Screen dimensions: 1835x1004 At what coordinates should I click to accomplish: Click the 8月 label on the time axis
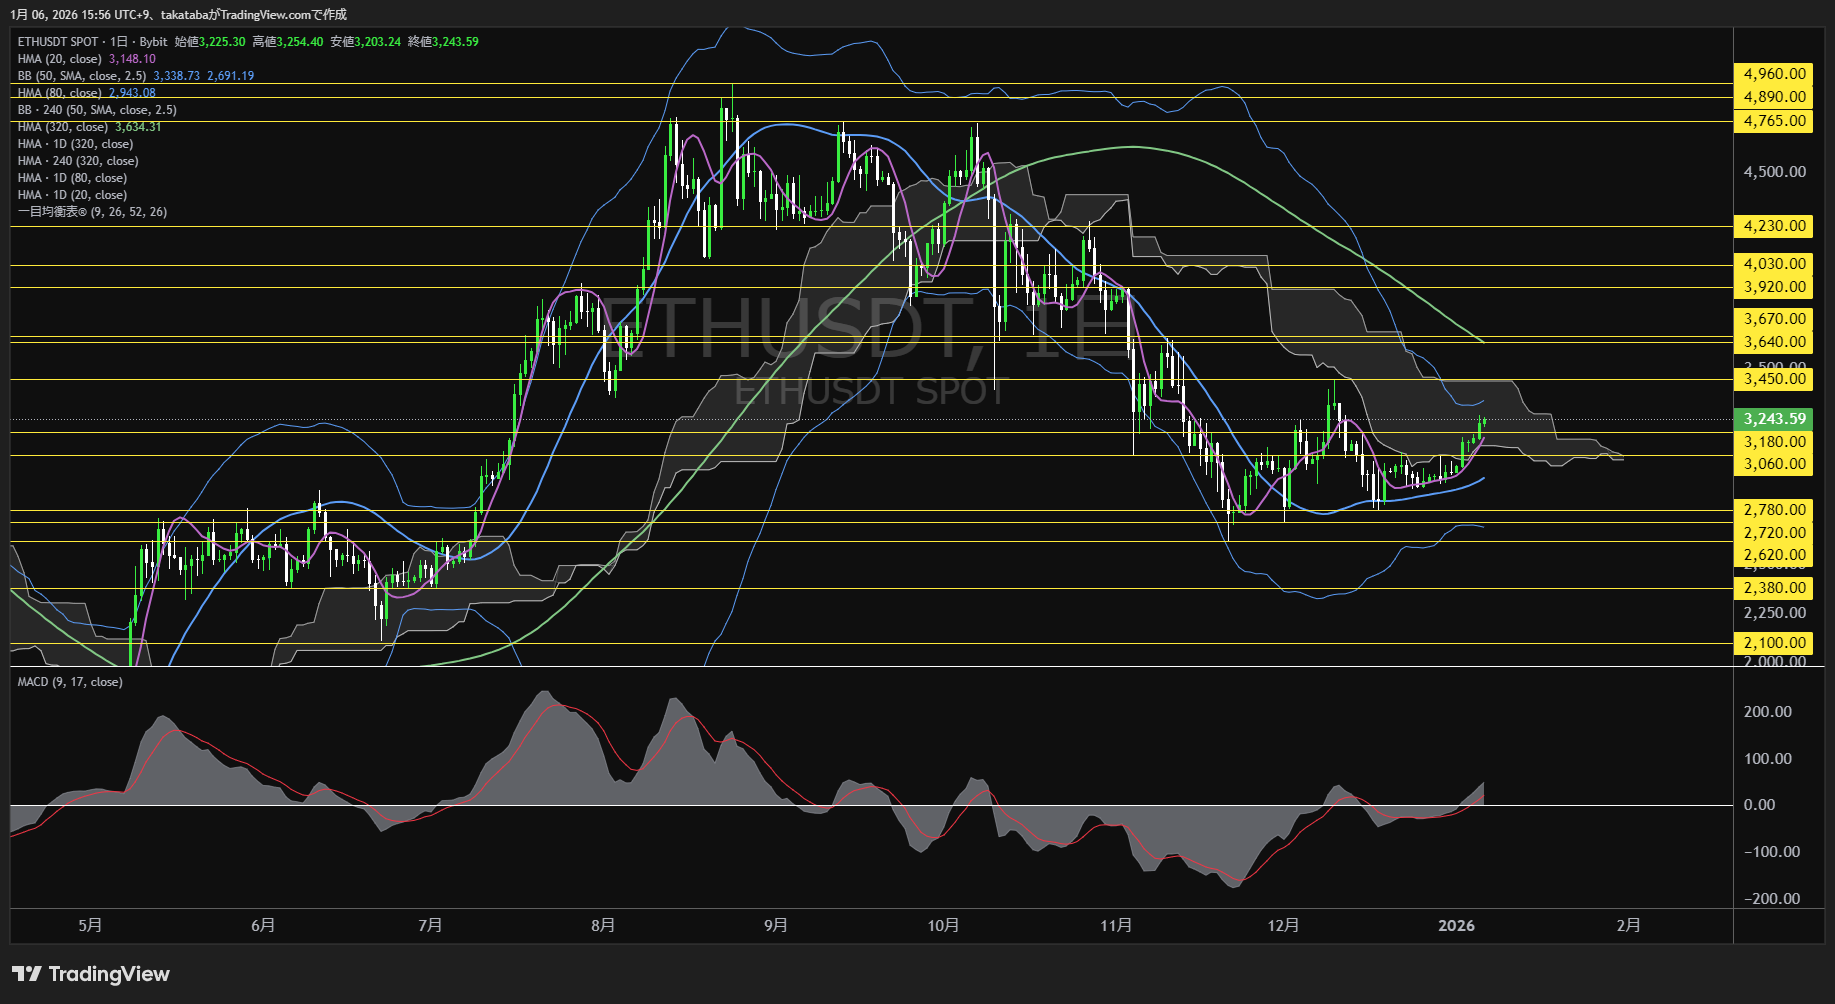click(x=603, y=926)
